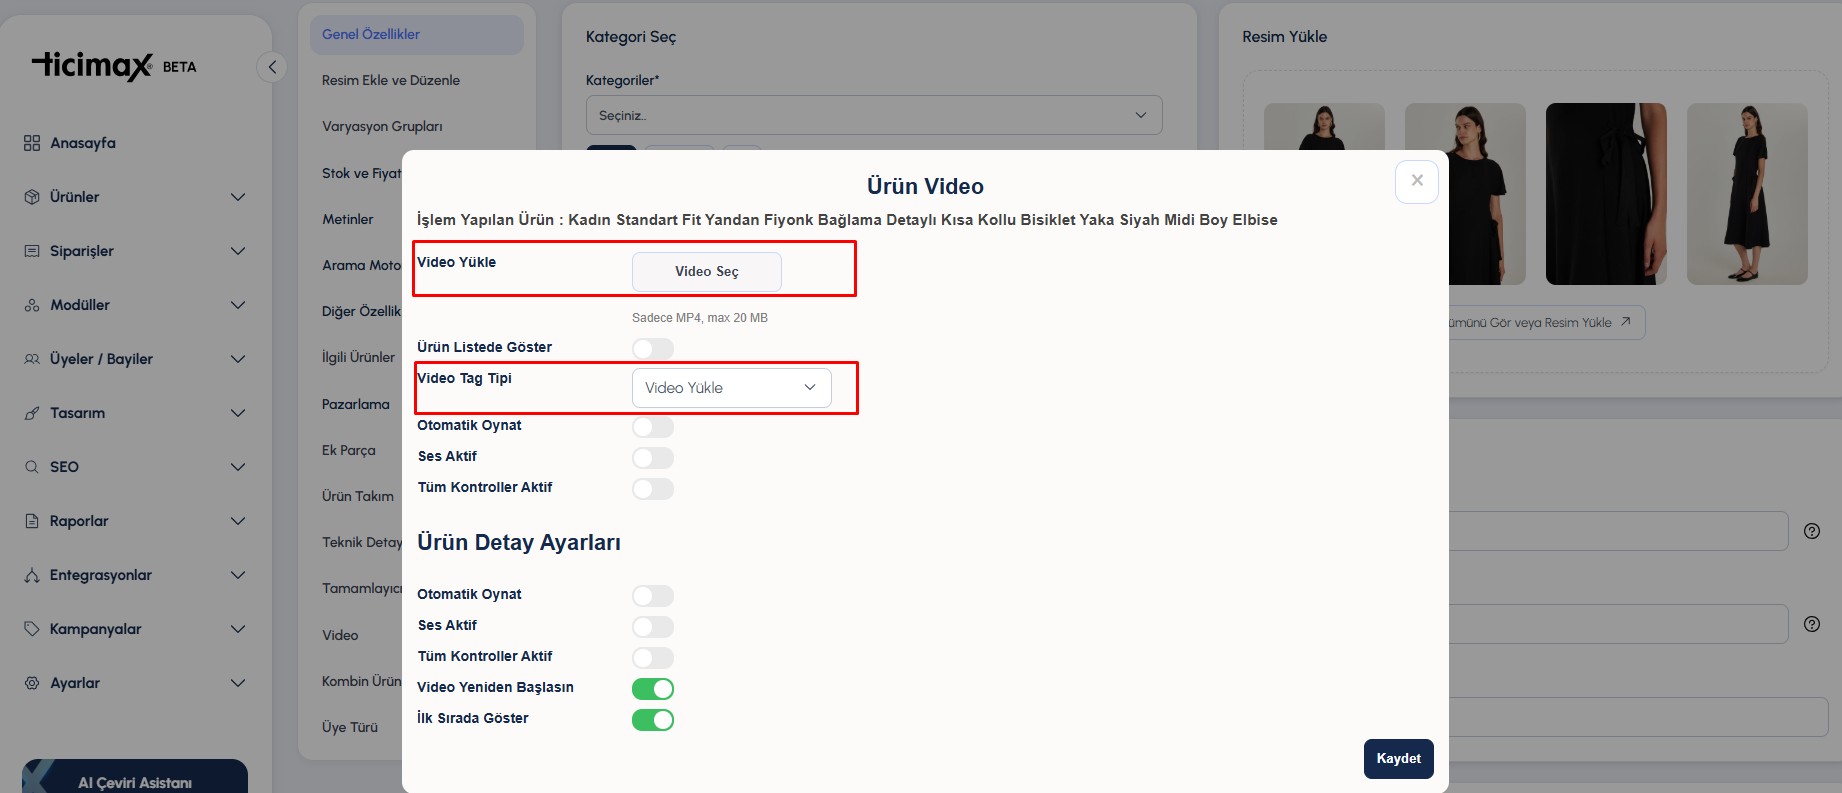Screen dimensions: 1842x793
Task: Collapse the sidebar with the arrow icon
Action: click(x=272, y=67)
